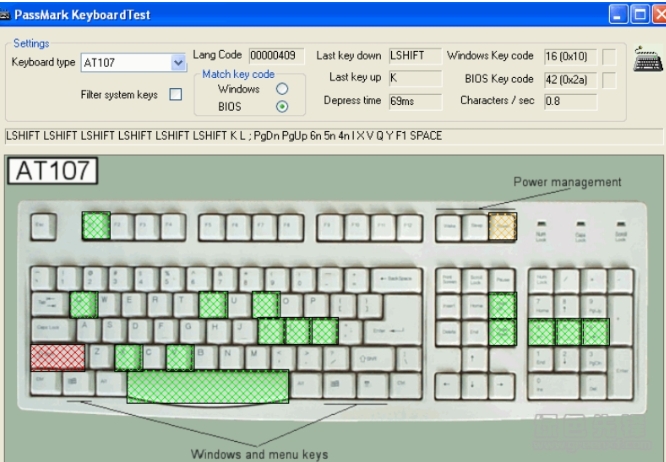Click the green highlighted I key

(266, 304)
